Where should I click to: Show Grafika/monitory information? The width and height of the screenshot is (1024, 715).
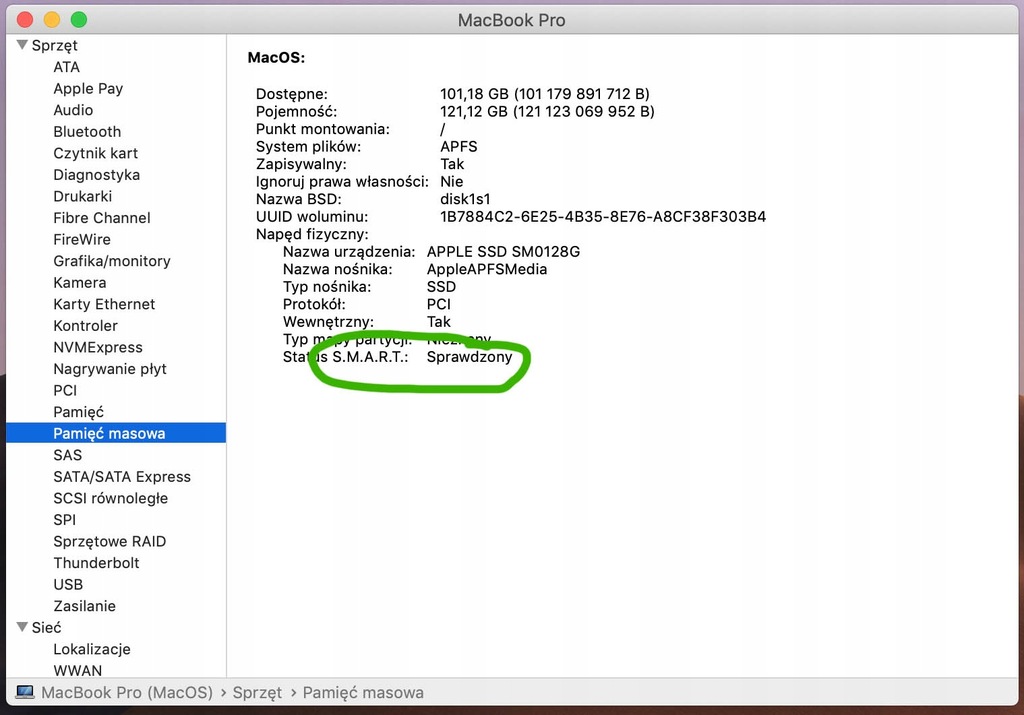click(x=112, y=261)
